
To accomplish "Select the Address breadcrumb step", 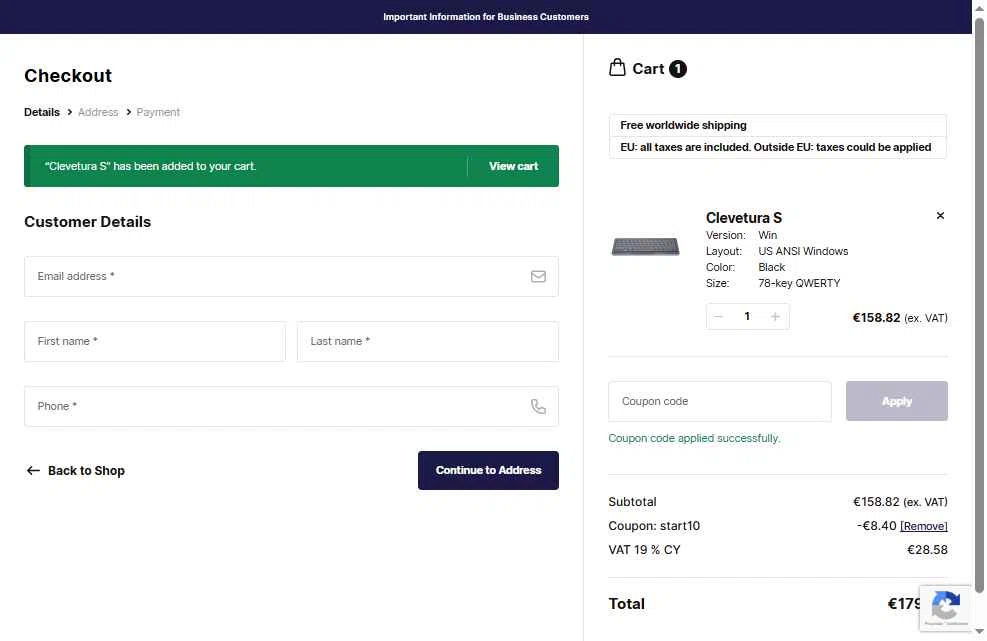I will [98, 112].
